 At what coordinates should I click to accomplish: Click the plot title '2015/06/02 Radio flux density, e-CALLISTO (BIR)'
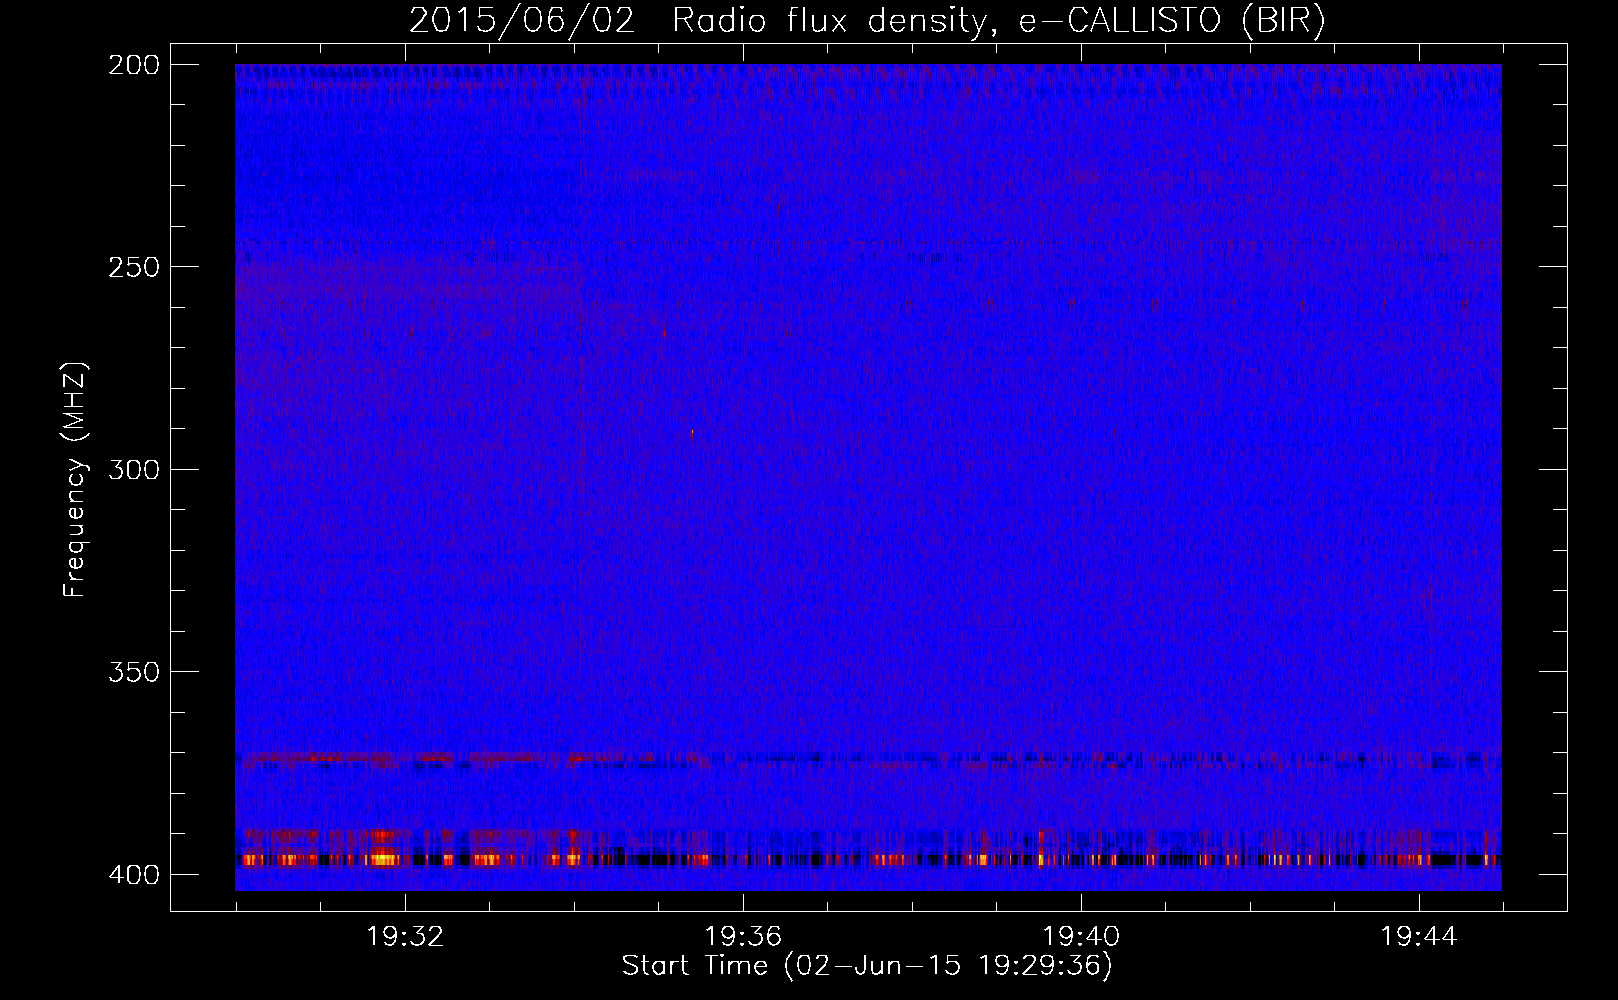pos(867,20)
